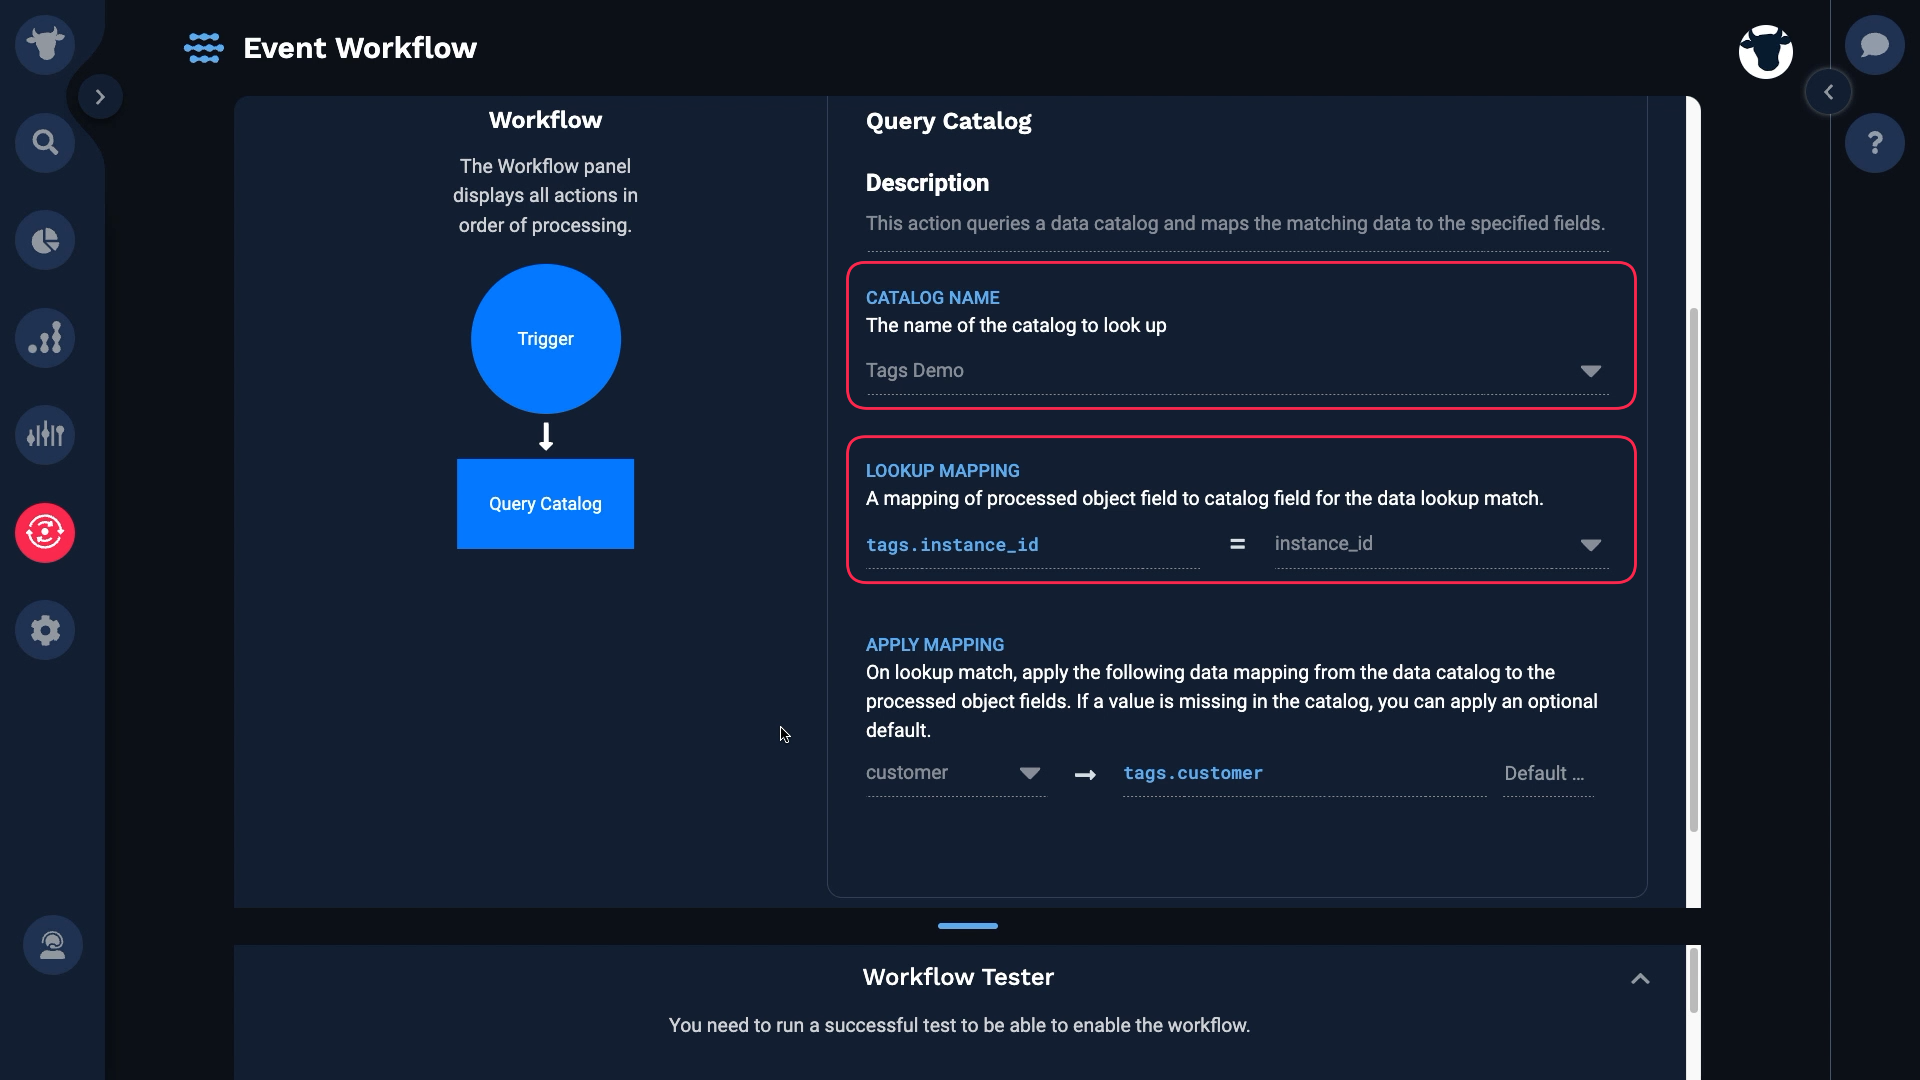Click the Moogsoft cow logo in sidebar
1920x1080 pixels.
[x=45, y=45]
